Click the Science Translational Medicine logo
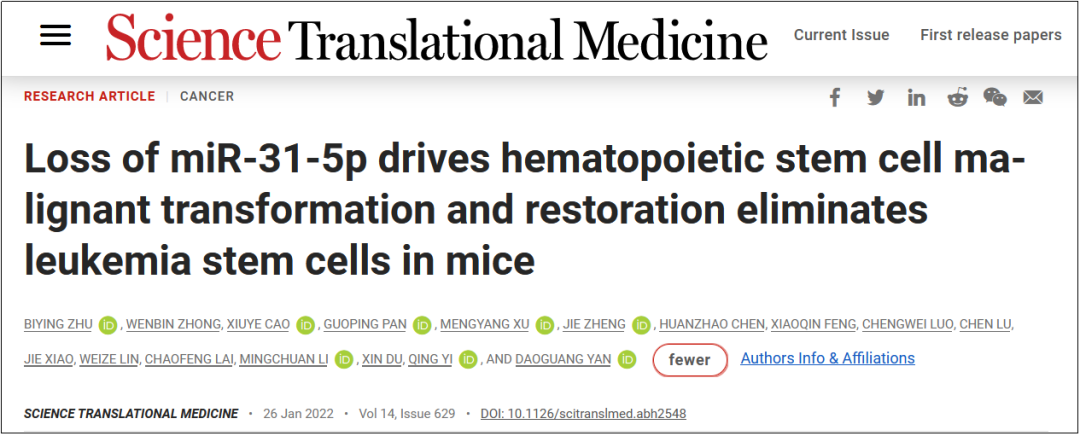The height and width of the screenshot is (436, 1080). [437, 38]
